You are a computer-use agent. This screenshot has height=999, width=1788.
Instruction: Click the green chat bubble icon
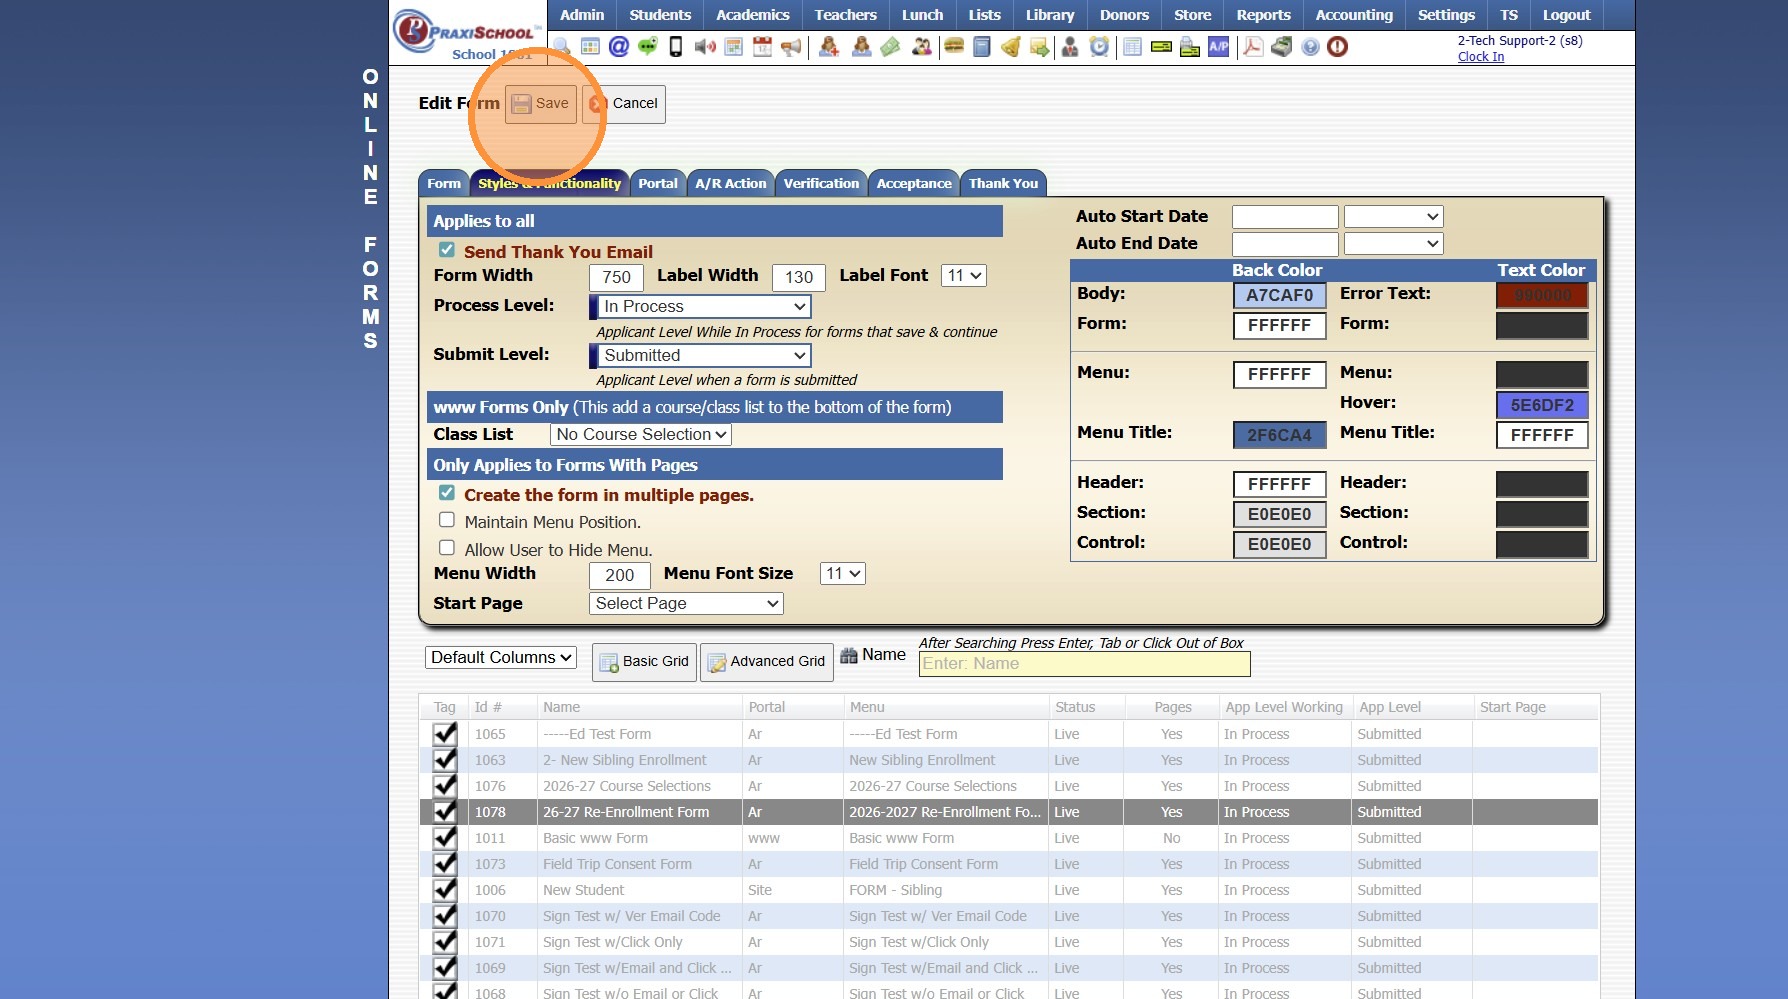[x=647, y=46]
